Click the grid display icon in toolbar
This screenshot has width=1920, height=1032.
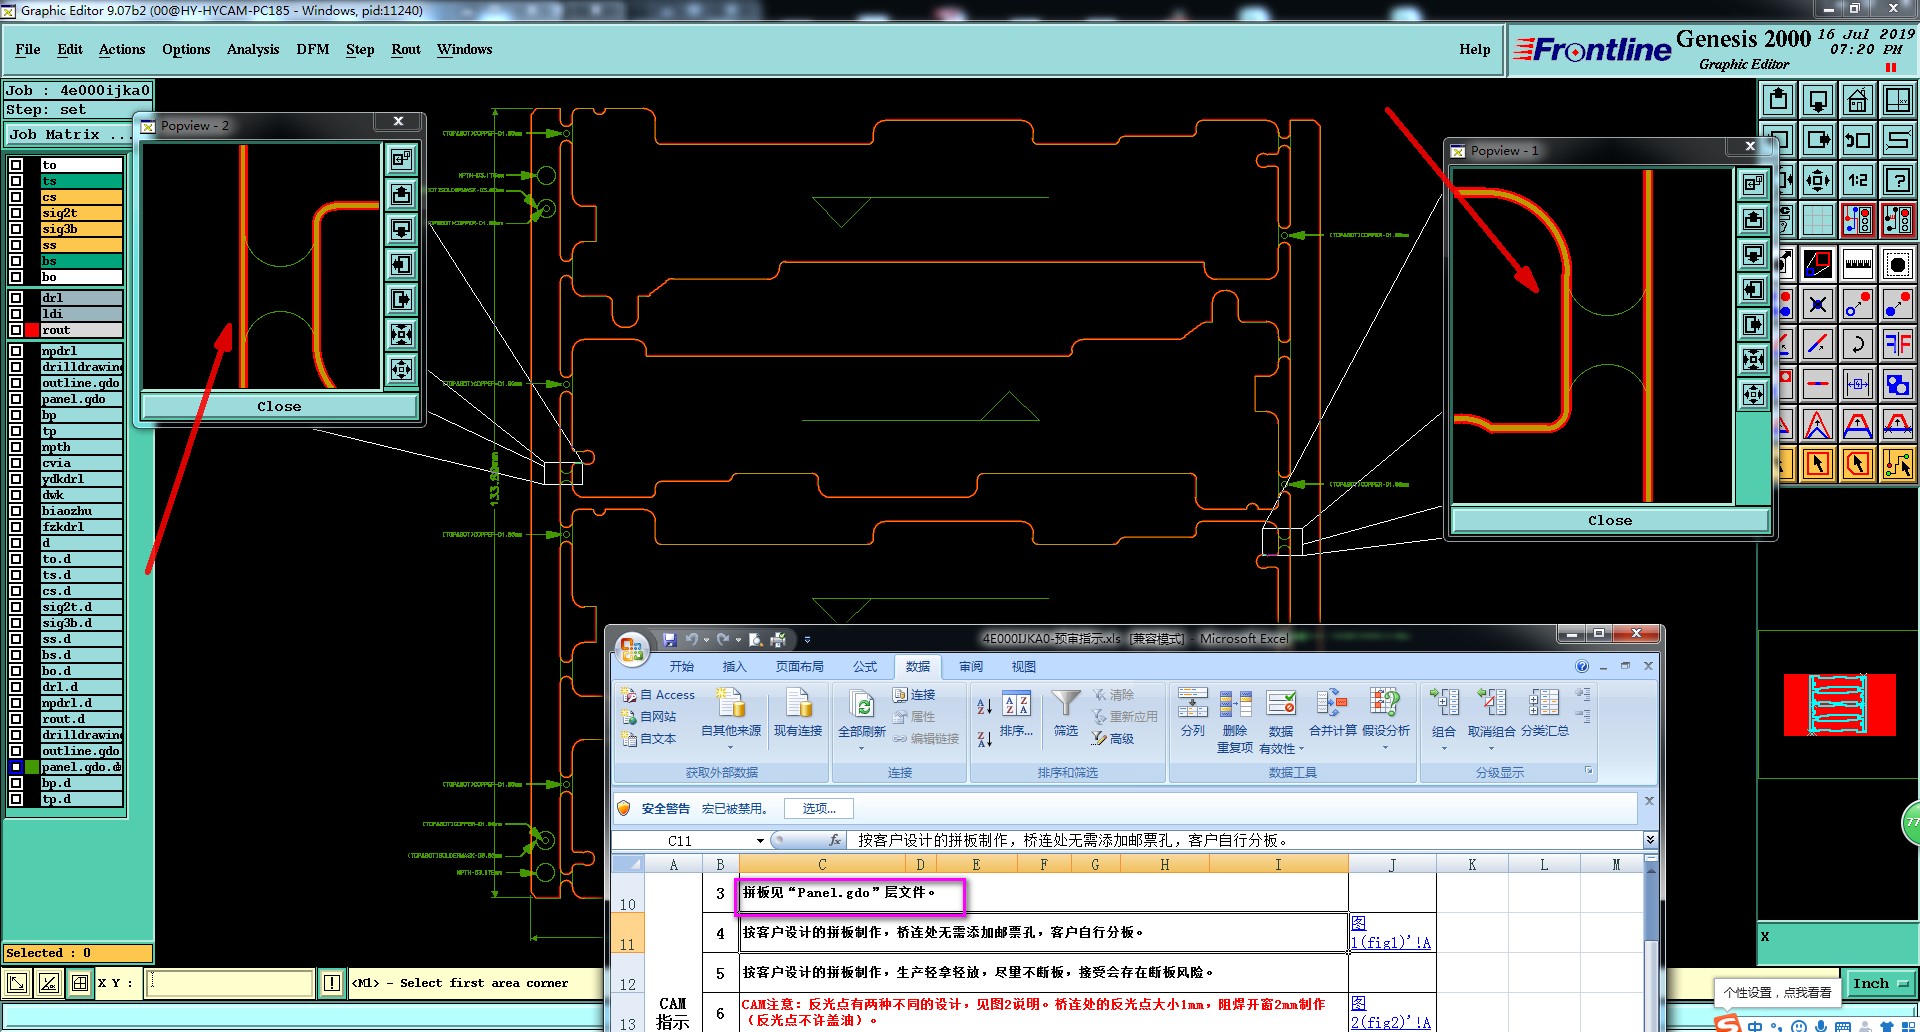click(x=1817, y=220)
